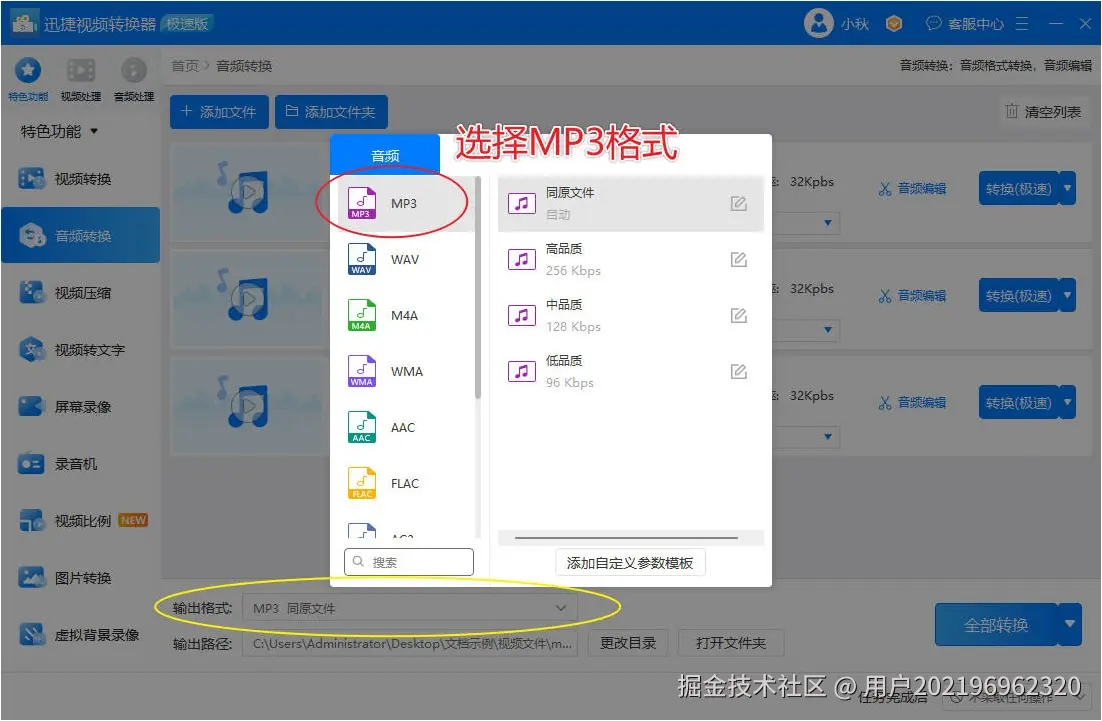
Task: Pick the M4A format icon
Action: (x=361, y=316)
